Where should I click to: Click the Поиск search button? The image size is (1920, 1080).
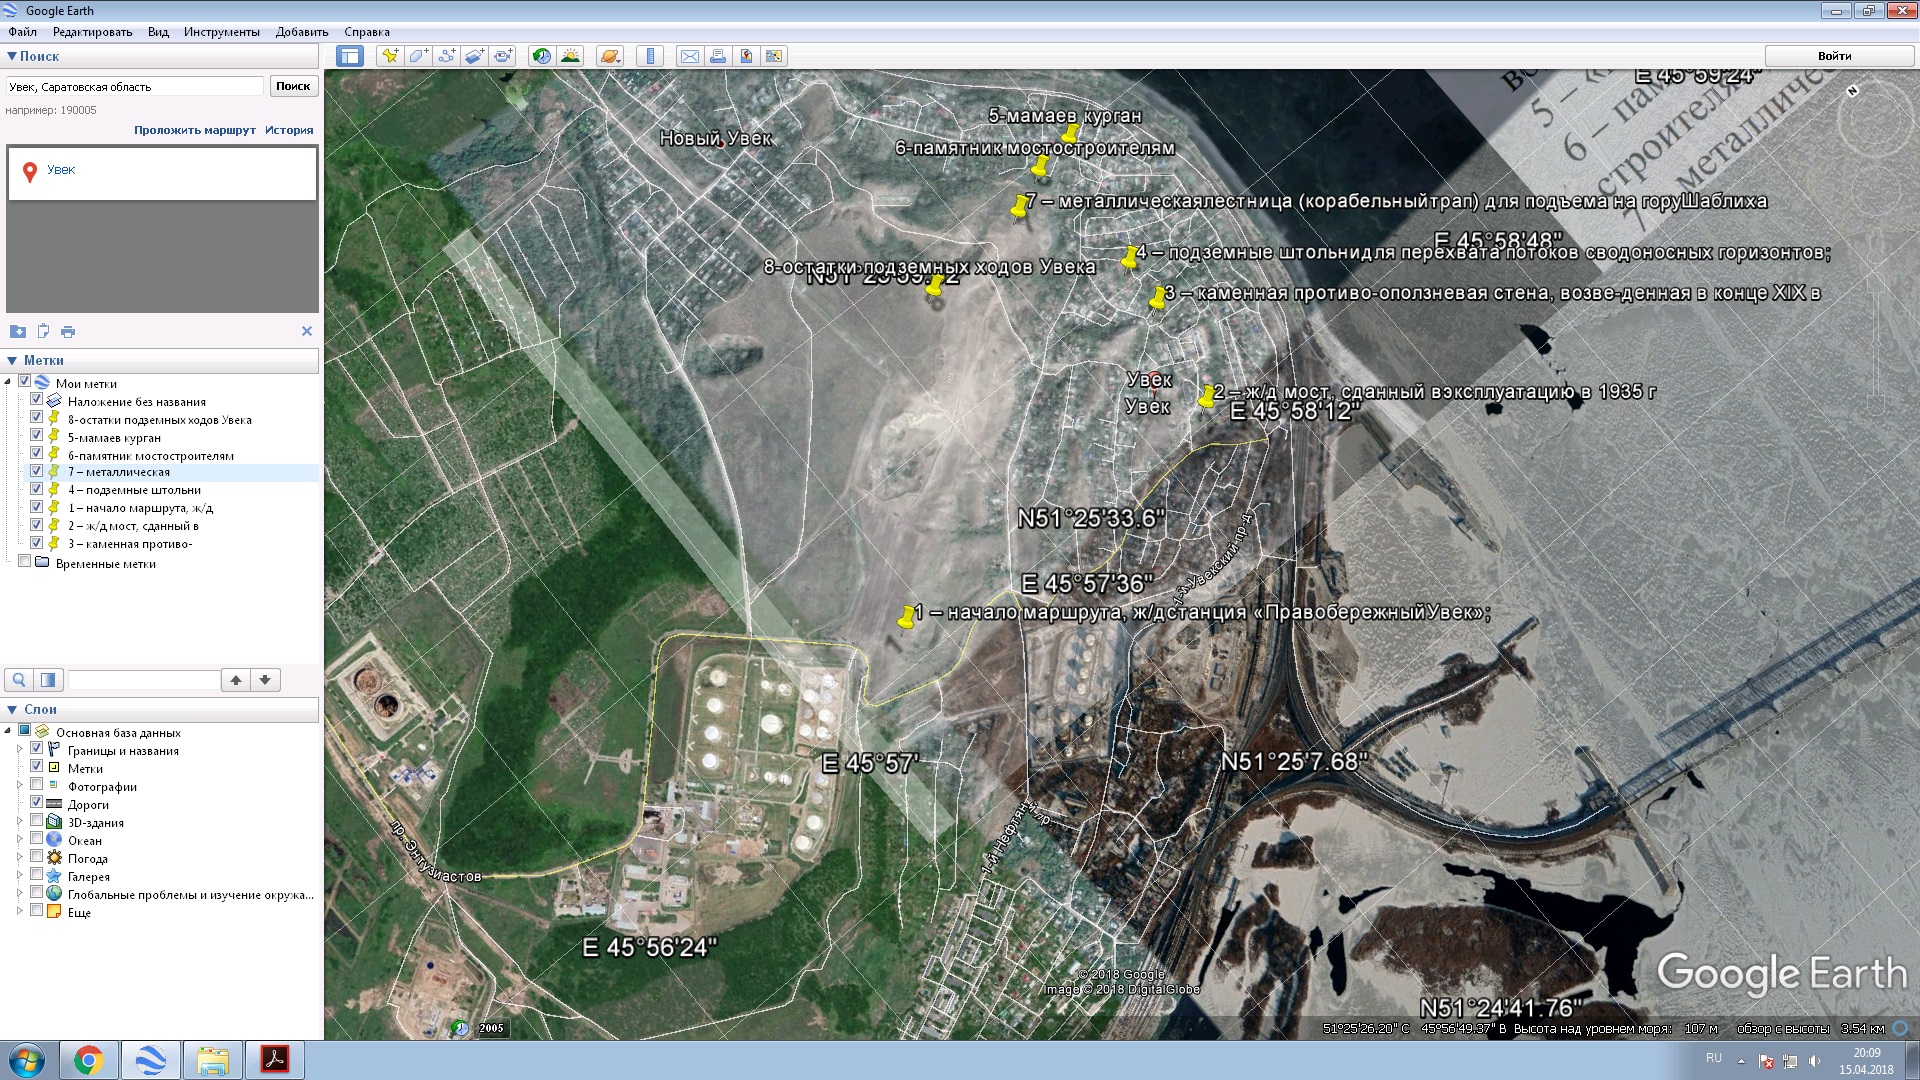(293, 86)
